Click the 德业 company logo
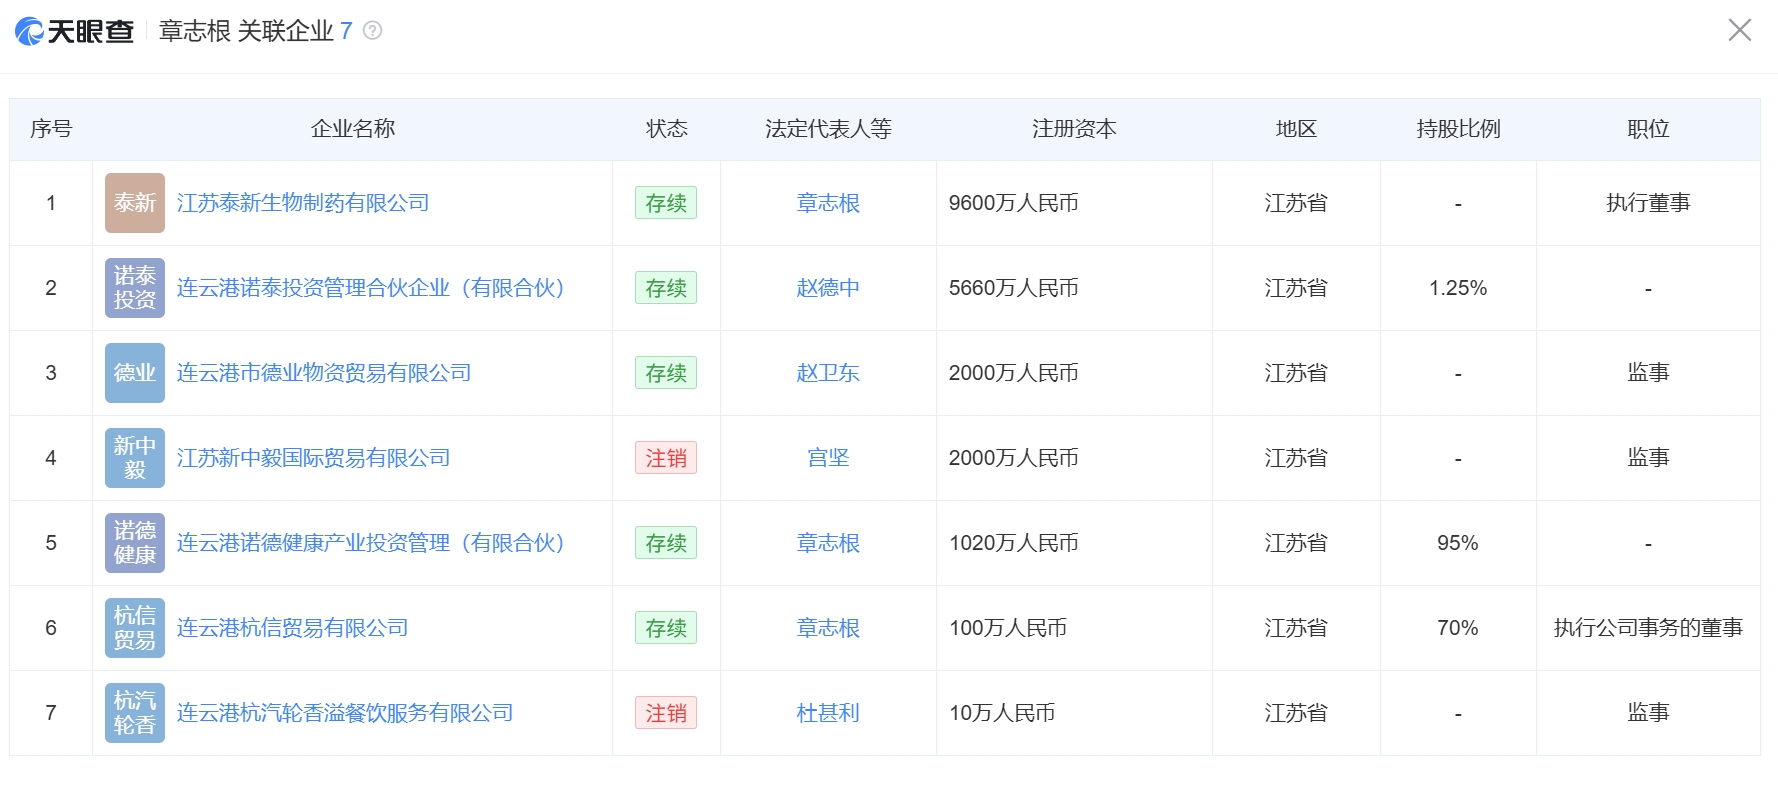Viewport: 1778px width, 792px height. click(135, 373)
